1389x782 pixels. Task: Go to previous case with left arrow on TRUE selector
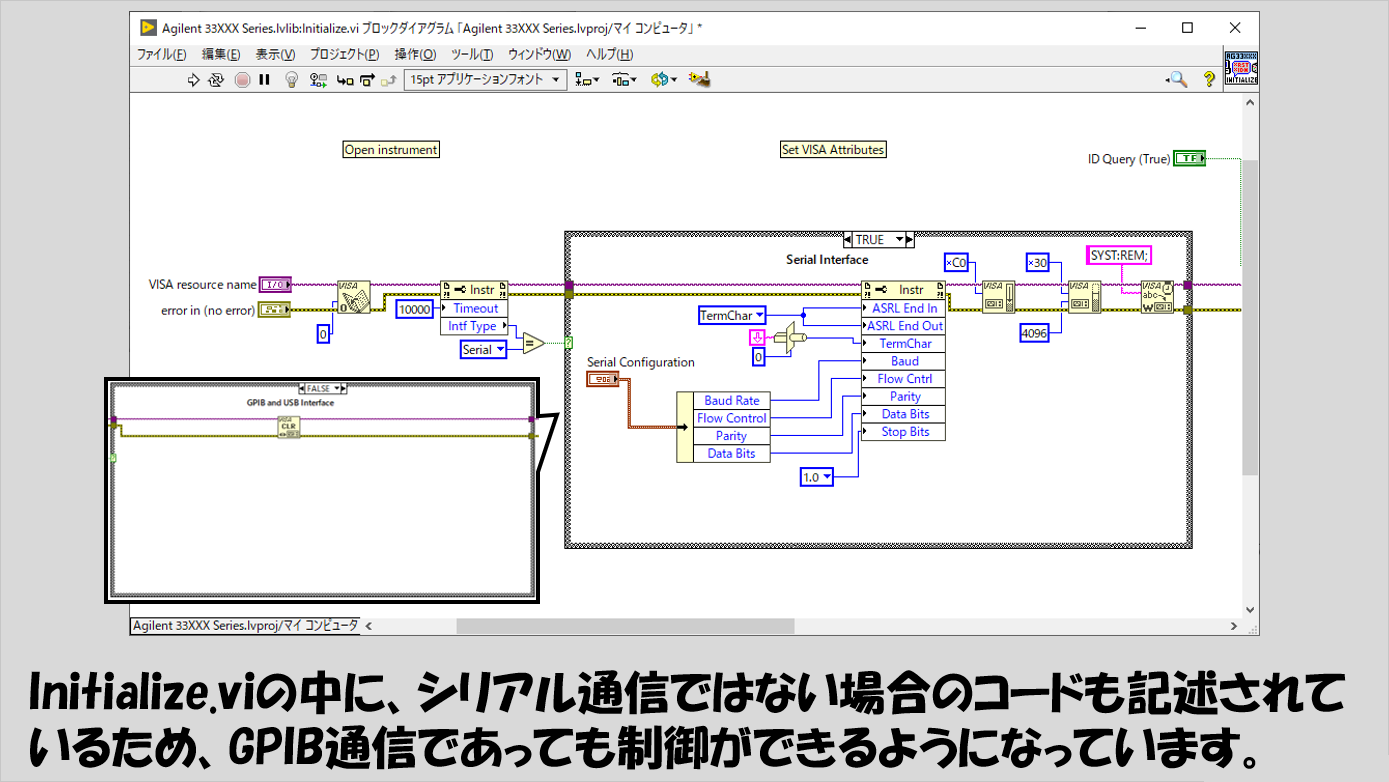pos(849,240)
